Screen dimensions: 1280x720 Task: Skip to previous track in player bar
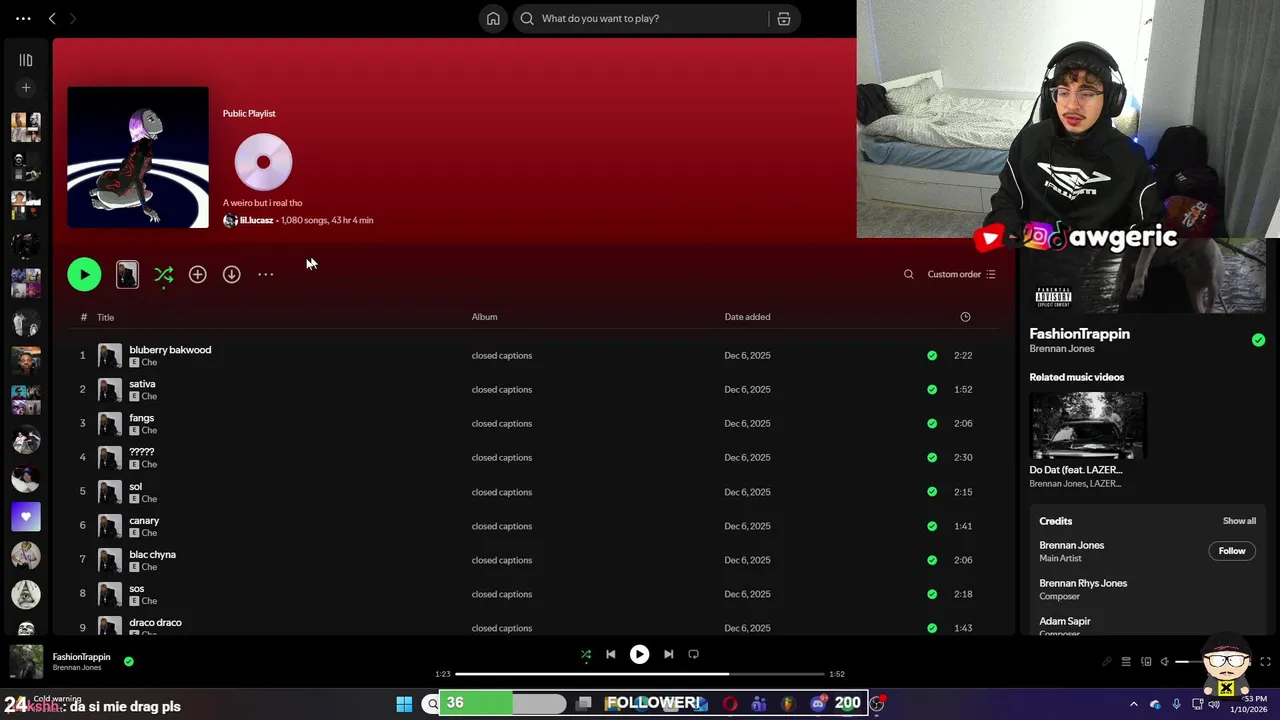(610, 654)
